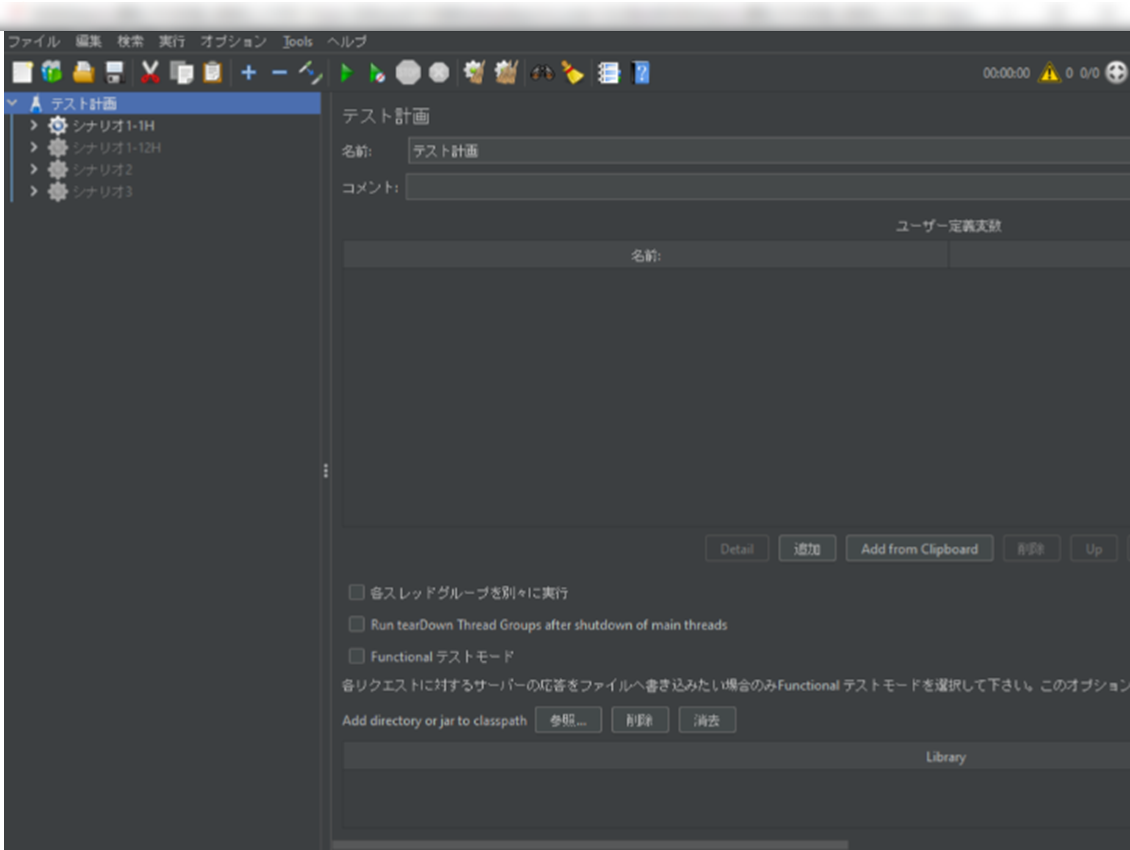Start the test run
The height and width of the screenshot is (850, 1130).
[346, 72]
